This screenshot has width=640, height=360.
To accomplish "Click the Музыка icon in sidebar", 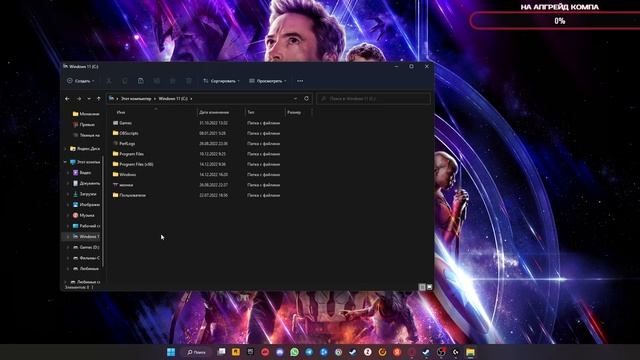I will pos(76,215).
